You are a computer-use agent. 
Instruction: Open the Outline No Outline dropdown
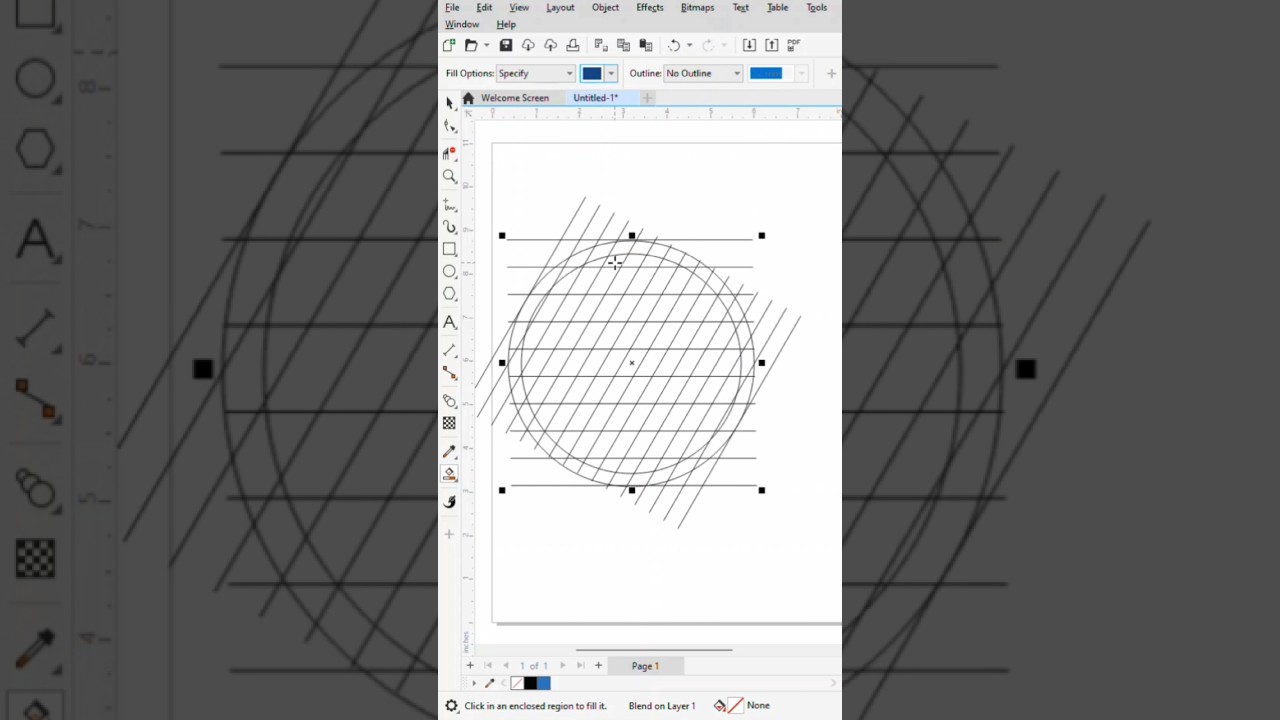(703, 73)
